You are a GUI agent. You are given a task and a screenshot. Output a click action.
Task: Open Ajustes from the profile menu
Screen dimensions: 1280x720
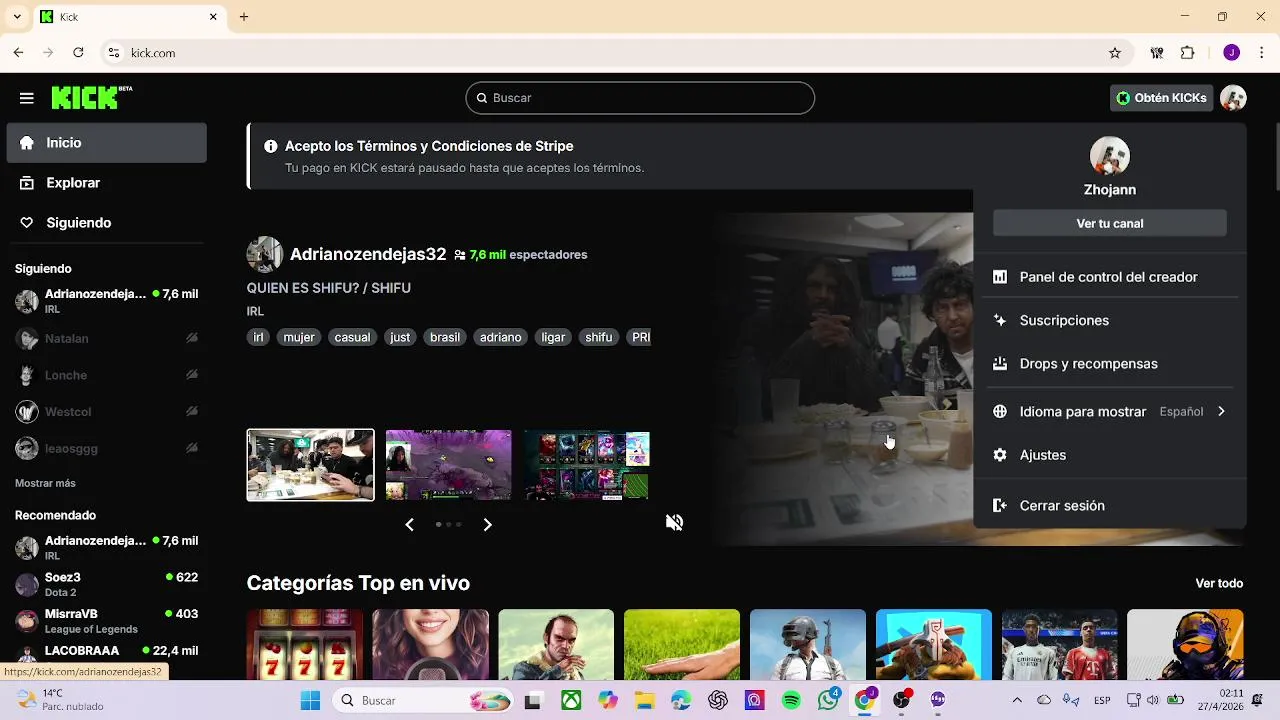pyautogui.click(x=1110, y=455)
